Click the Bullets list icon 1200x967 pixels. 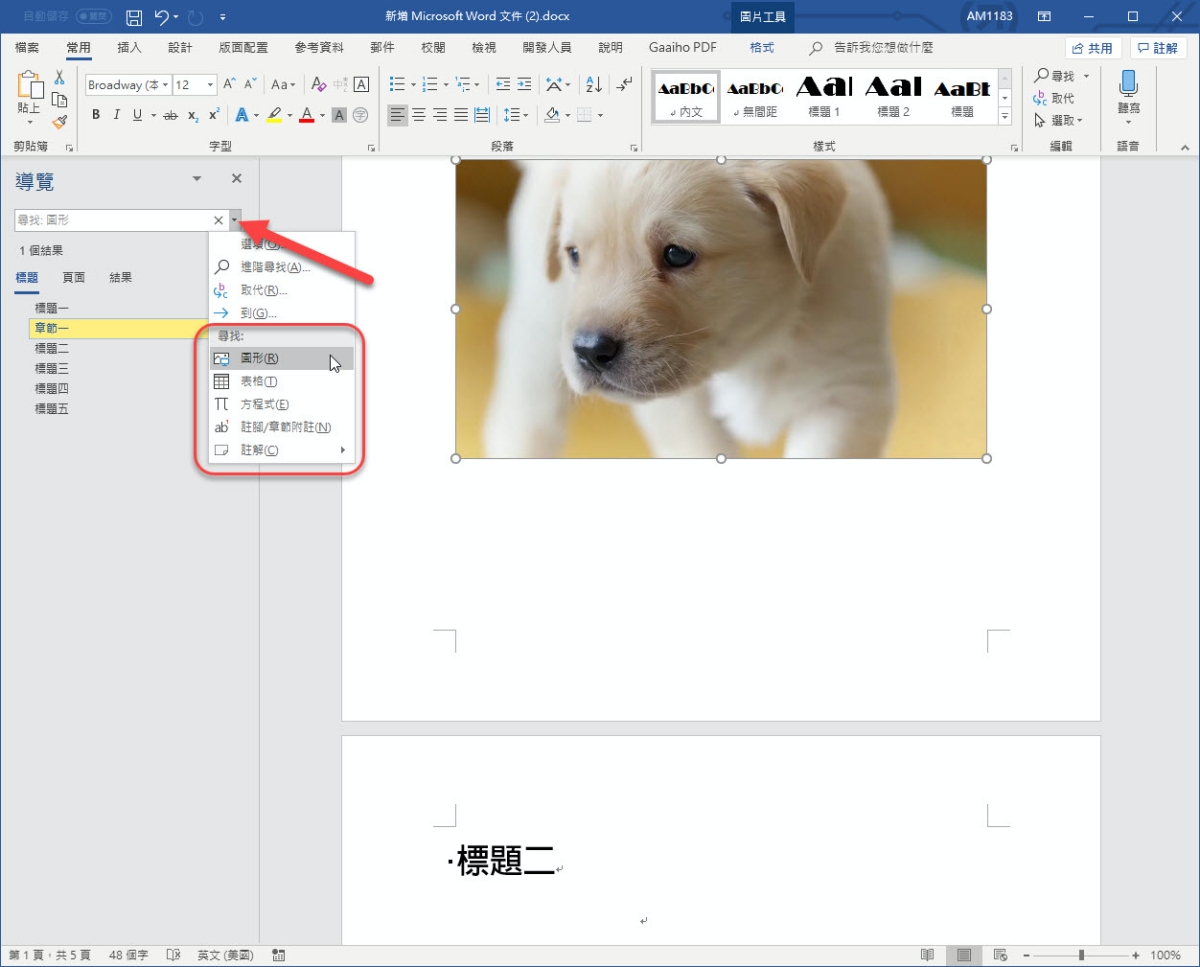click(x=397, y=85)
